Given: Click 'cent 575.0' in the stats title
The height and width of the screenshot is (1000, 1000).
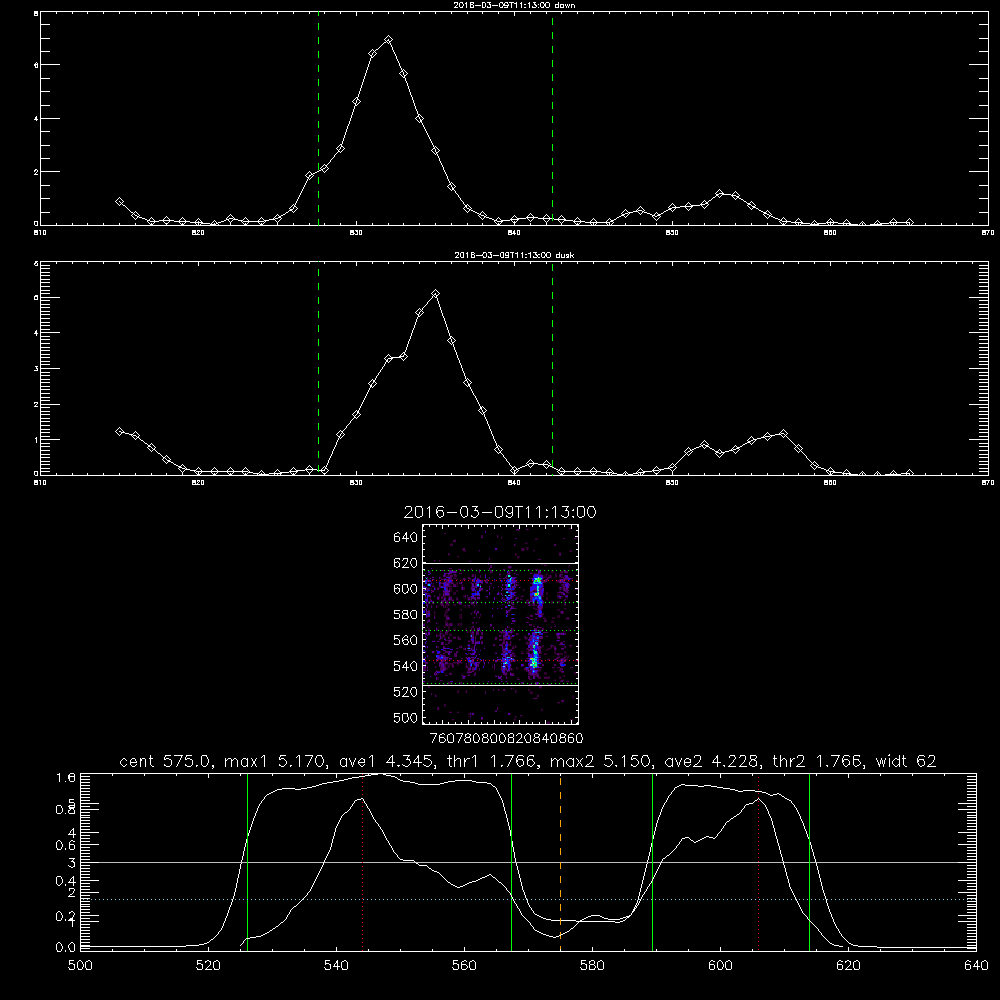Looking at the screenshot, I should click(164, 761).
